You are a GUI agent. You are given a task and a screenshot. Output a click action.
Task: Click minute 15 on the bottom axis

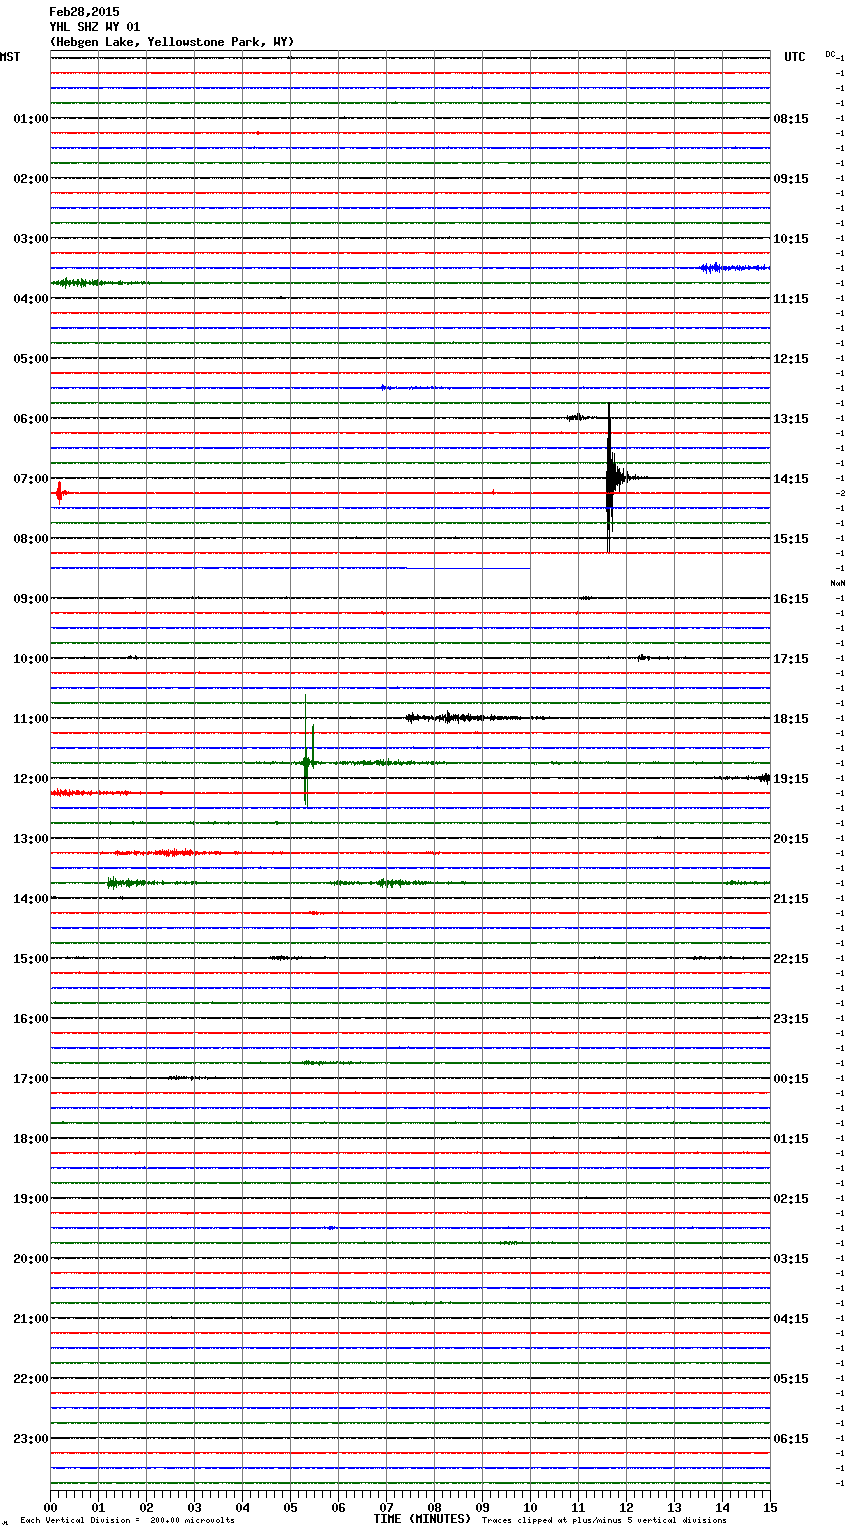pos(770,1507)
